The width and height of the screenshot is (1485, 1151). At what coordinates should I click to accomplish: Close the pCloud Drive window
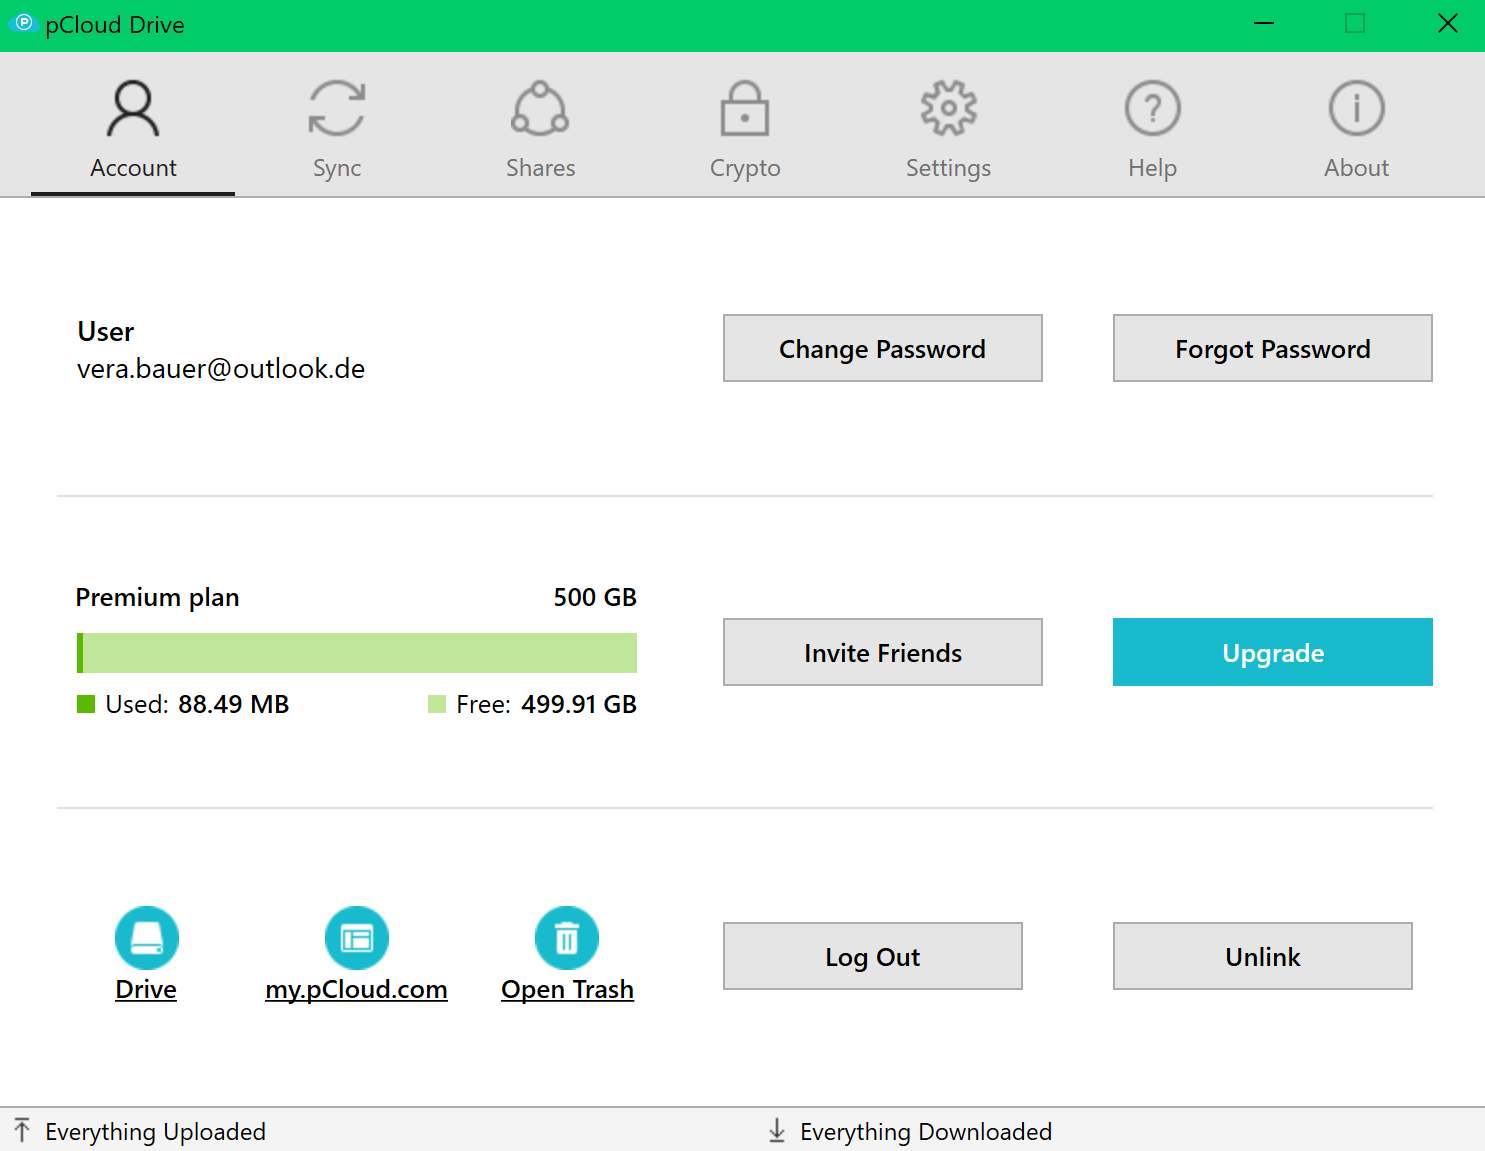click(x=1447, y=23)
